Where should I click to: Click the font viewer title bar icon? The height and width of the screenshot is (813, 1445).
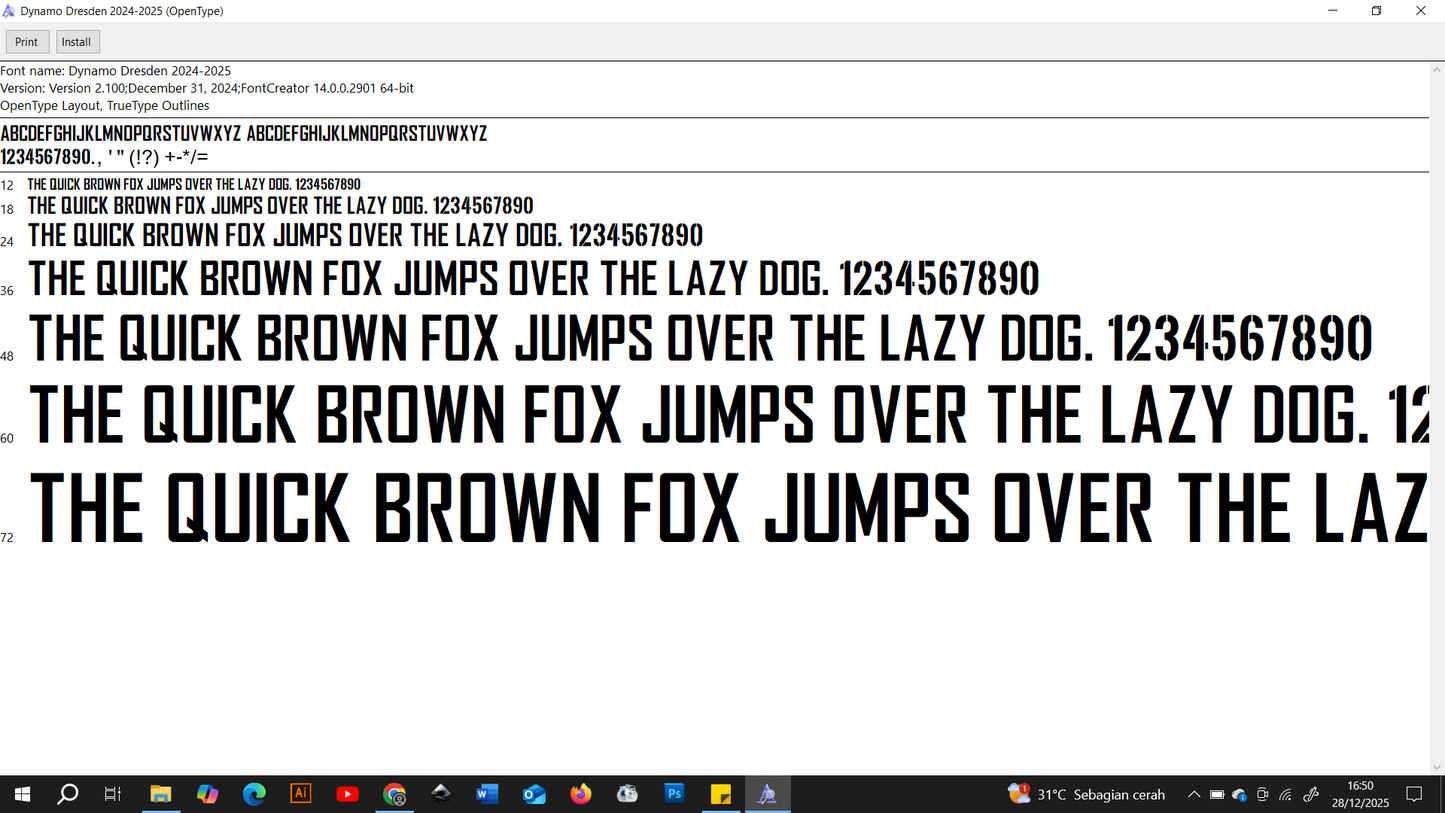(x=9, y=11)
